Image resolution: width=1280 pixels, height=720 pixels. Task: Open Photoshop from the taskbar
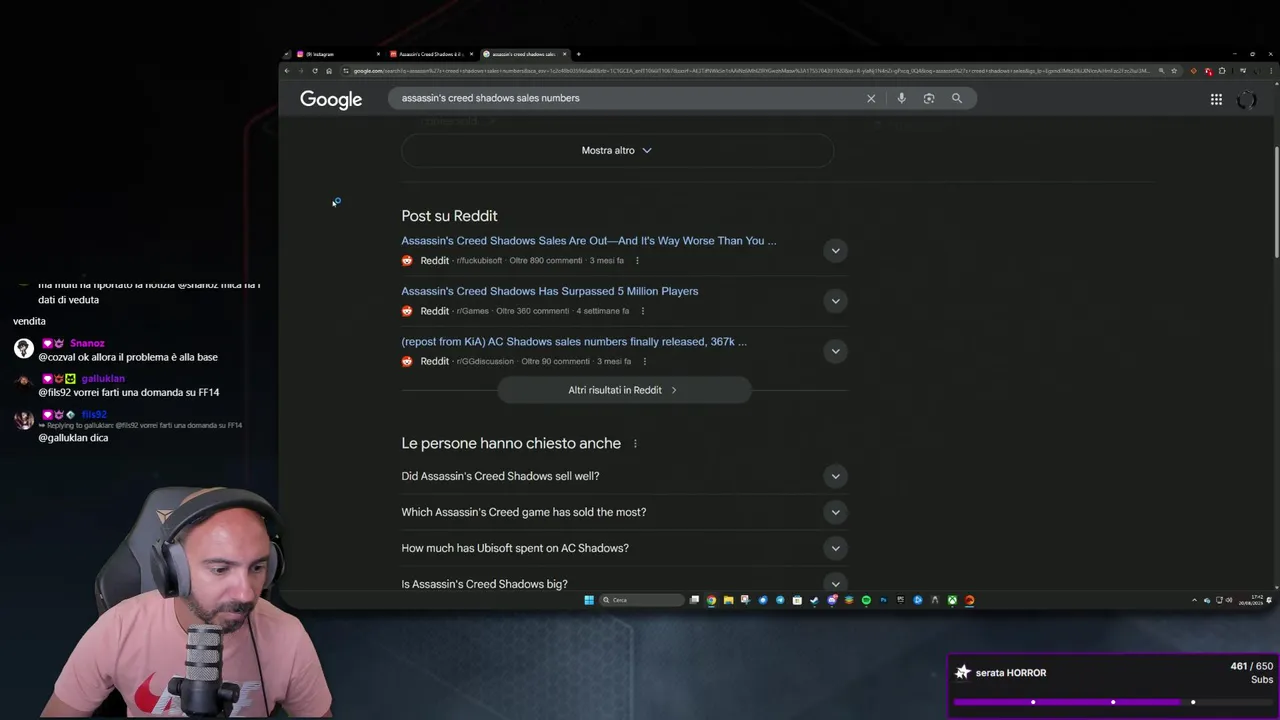pyautogui.click(x=883, y=600)
